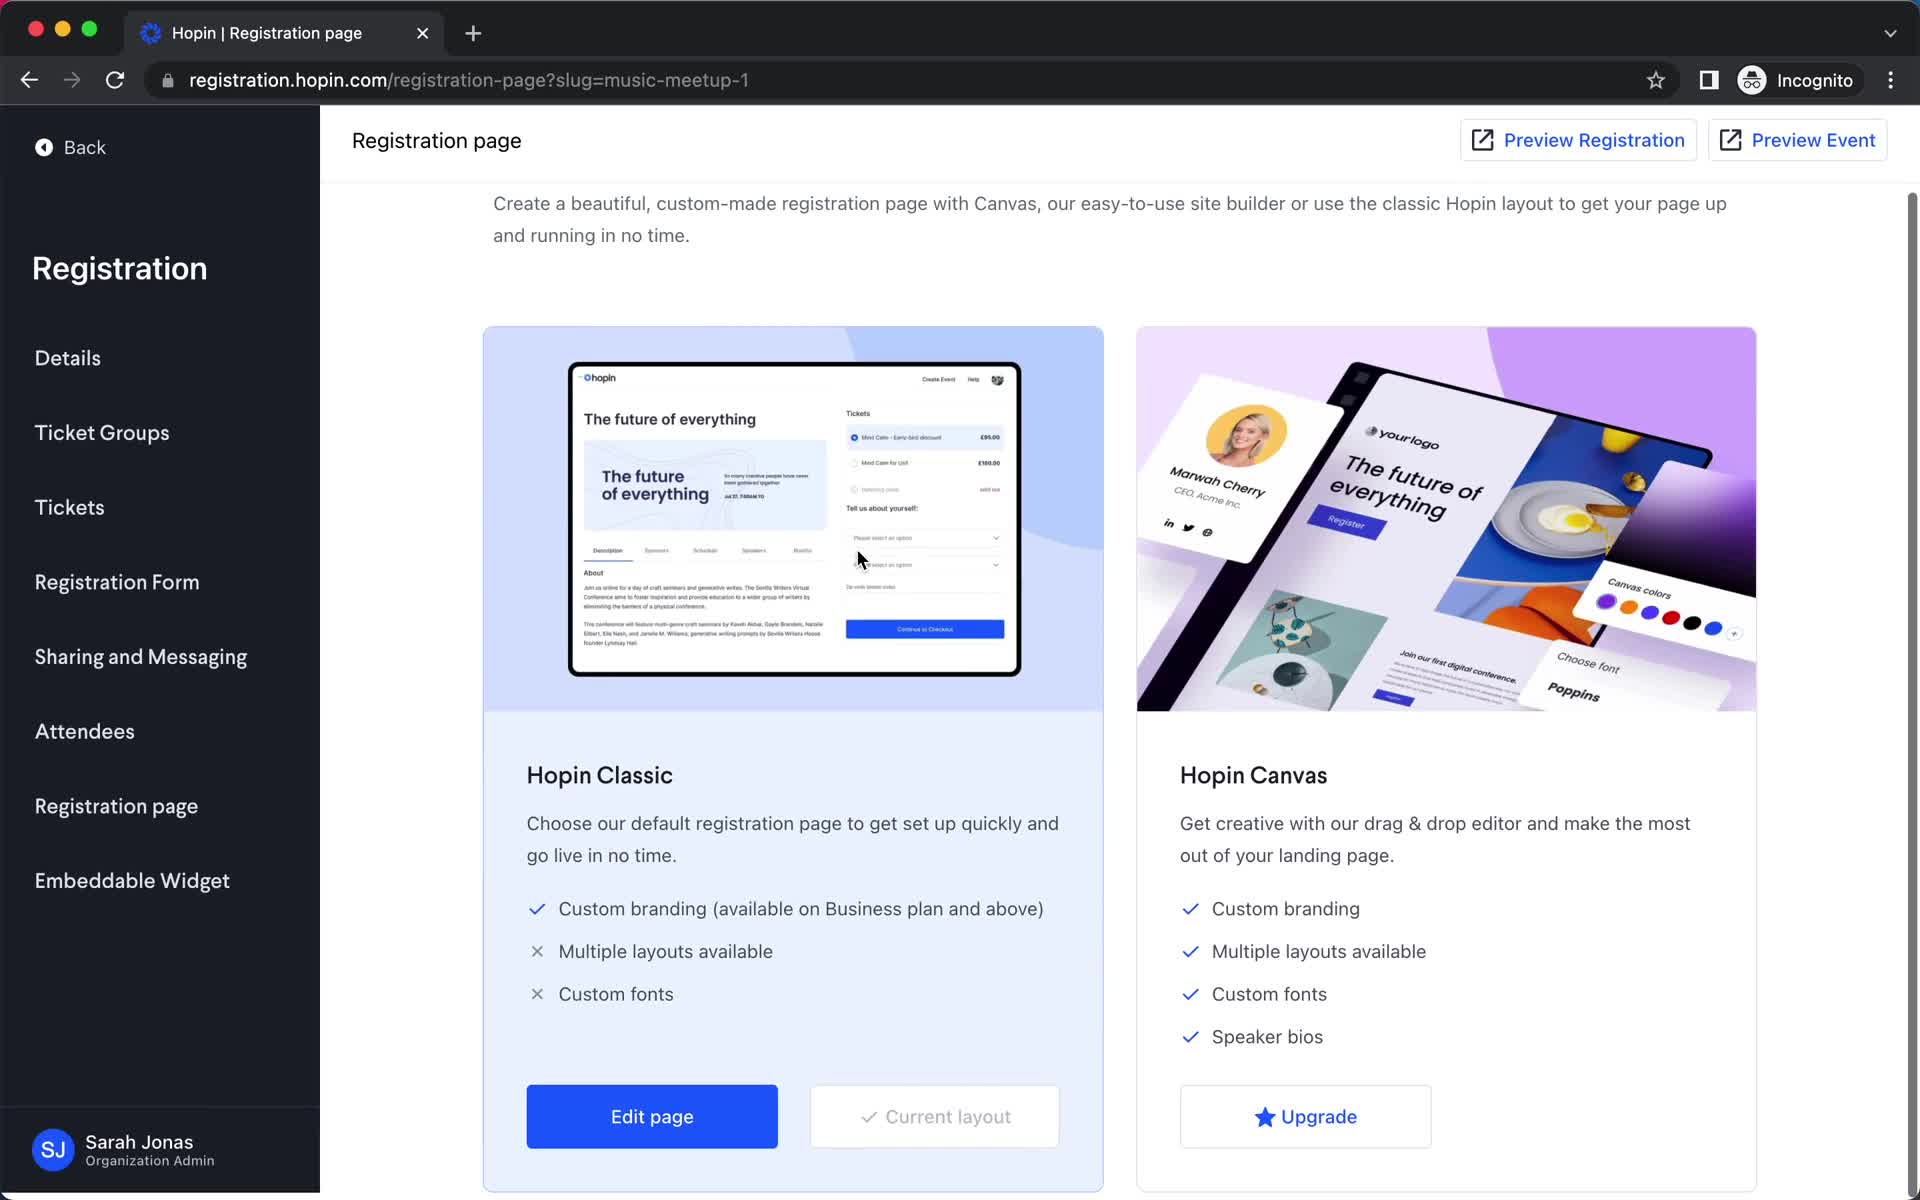Click Preview Event button
The width and height of the screenshot is (1920, 1200).
(x=1797, y=140)
